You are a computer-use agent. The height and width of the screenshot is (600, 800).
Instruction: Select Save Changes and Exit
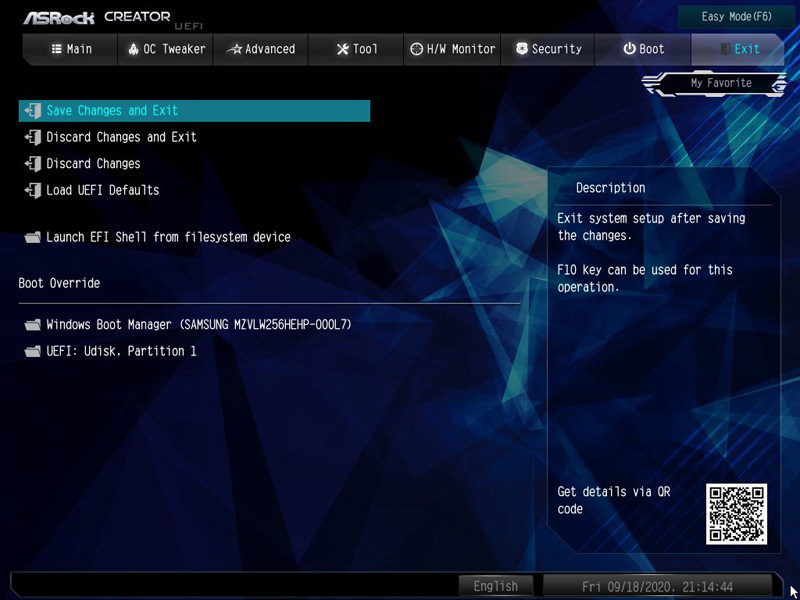(194, 111)
